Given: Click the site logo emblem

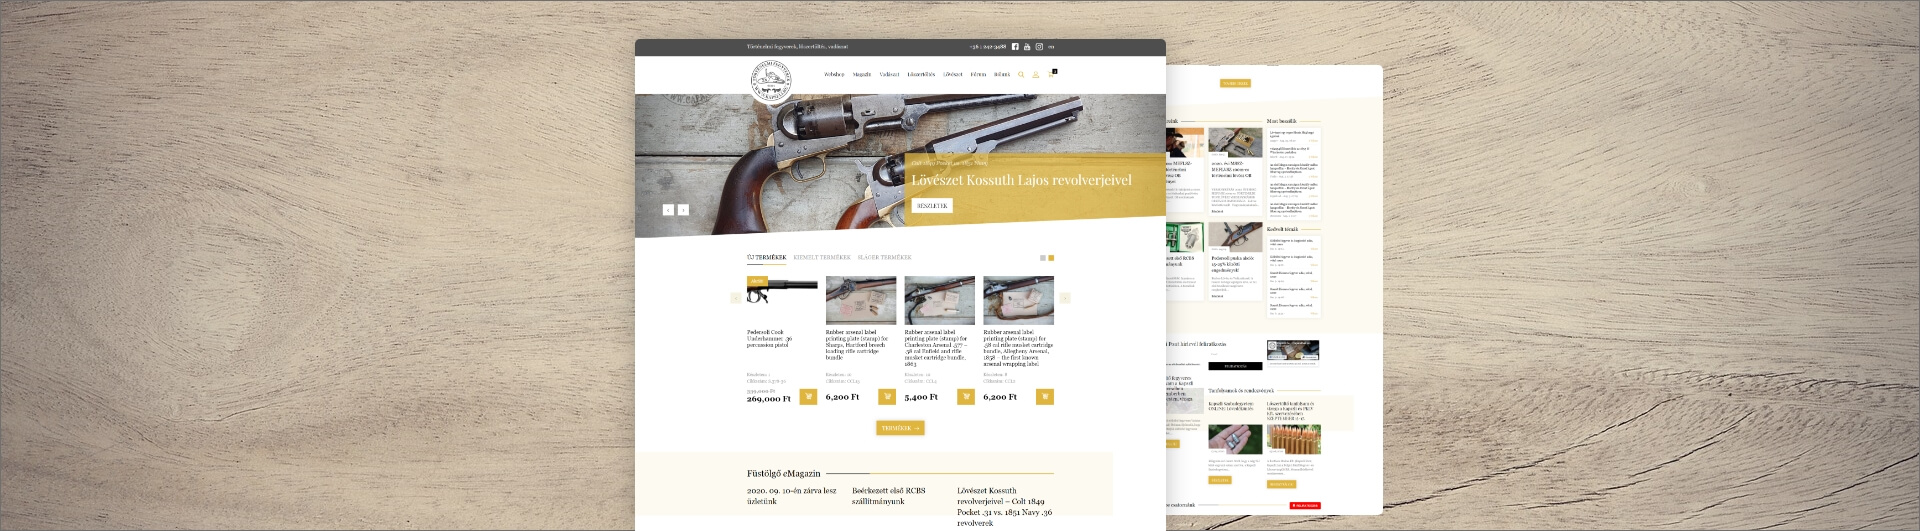Looking at the screenshot, I should 770,81.
